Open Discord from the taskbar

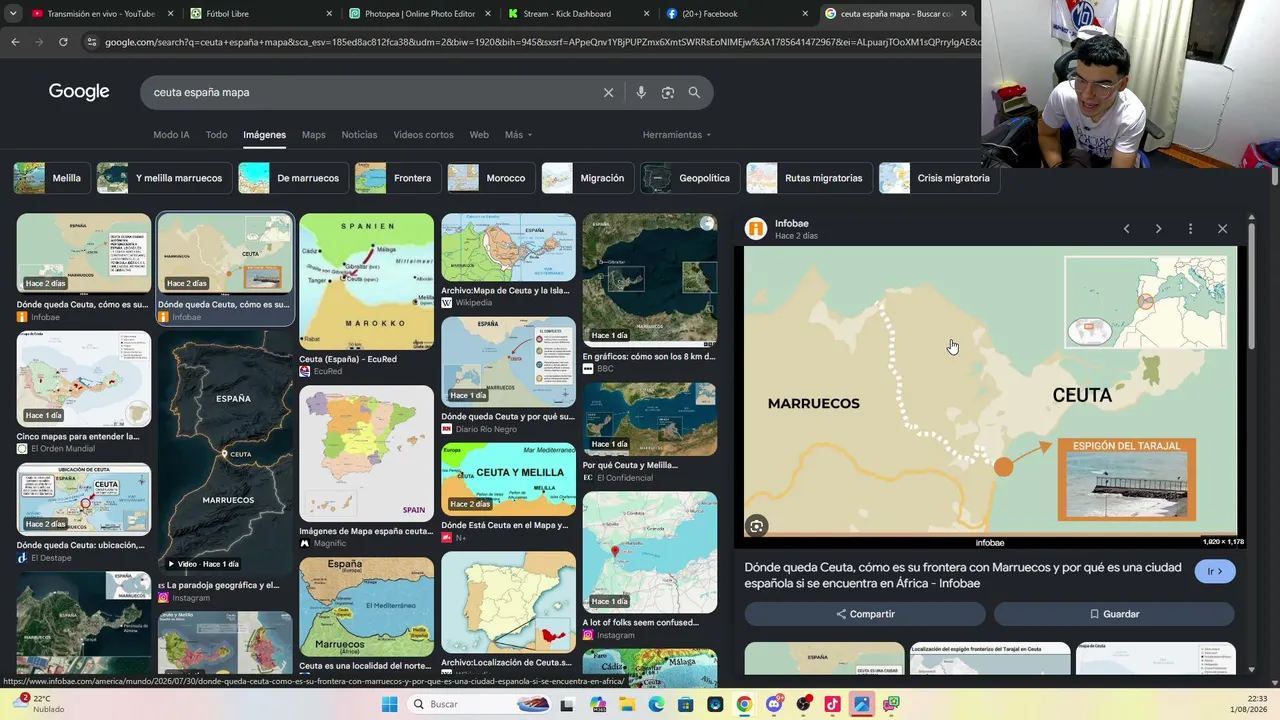(774, 704)
